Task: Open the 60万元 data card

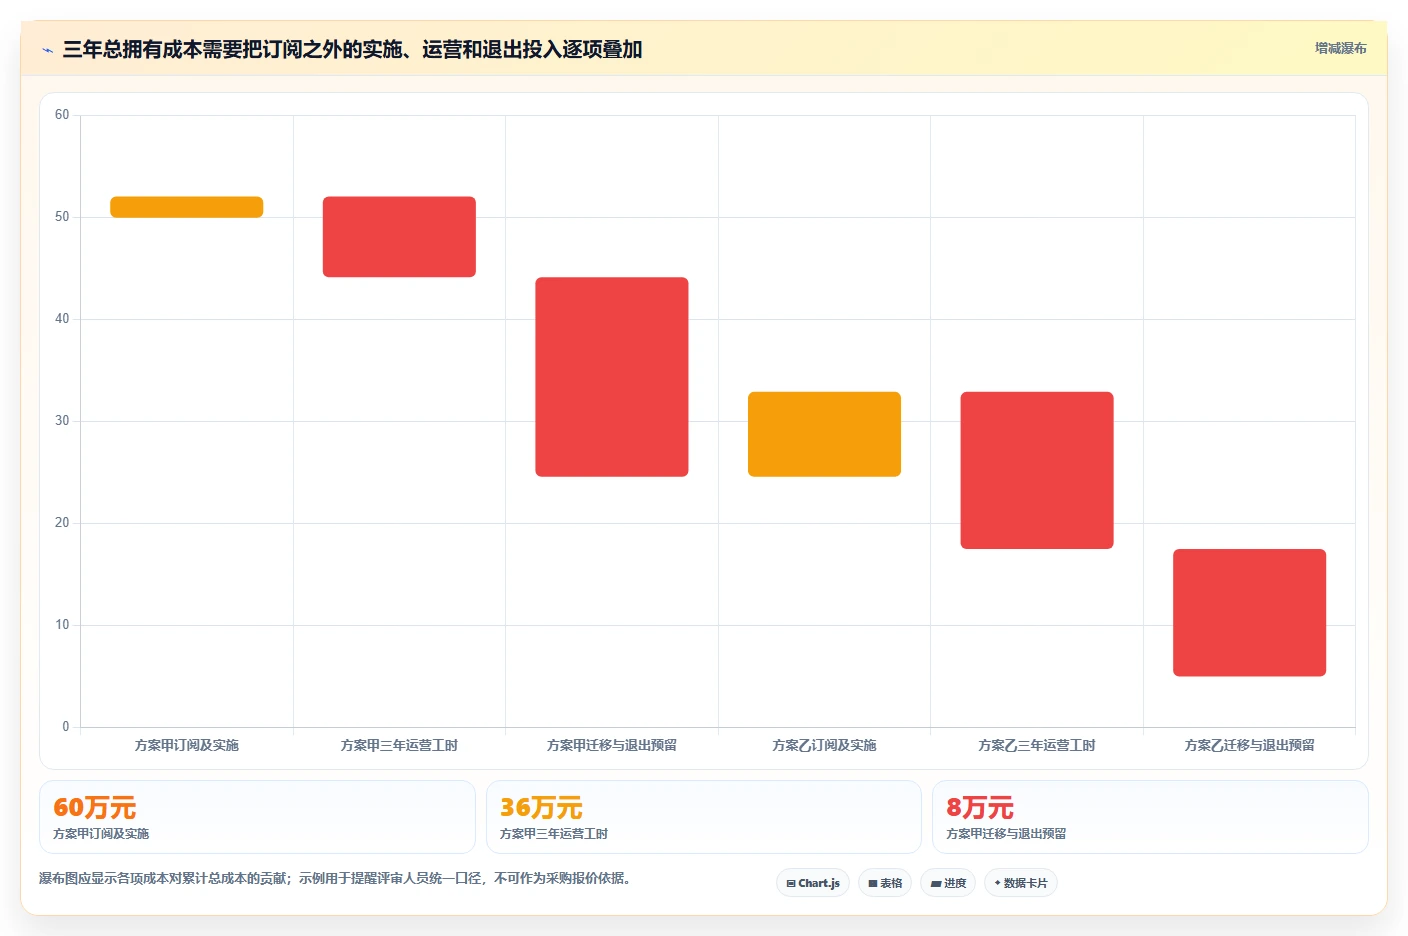Action: (257, 817)
